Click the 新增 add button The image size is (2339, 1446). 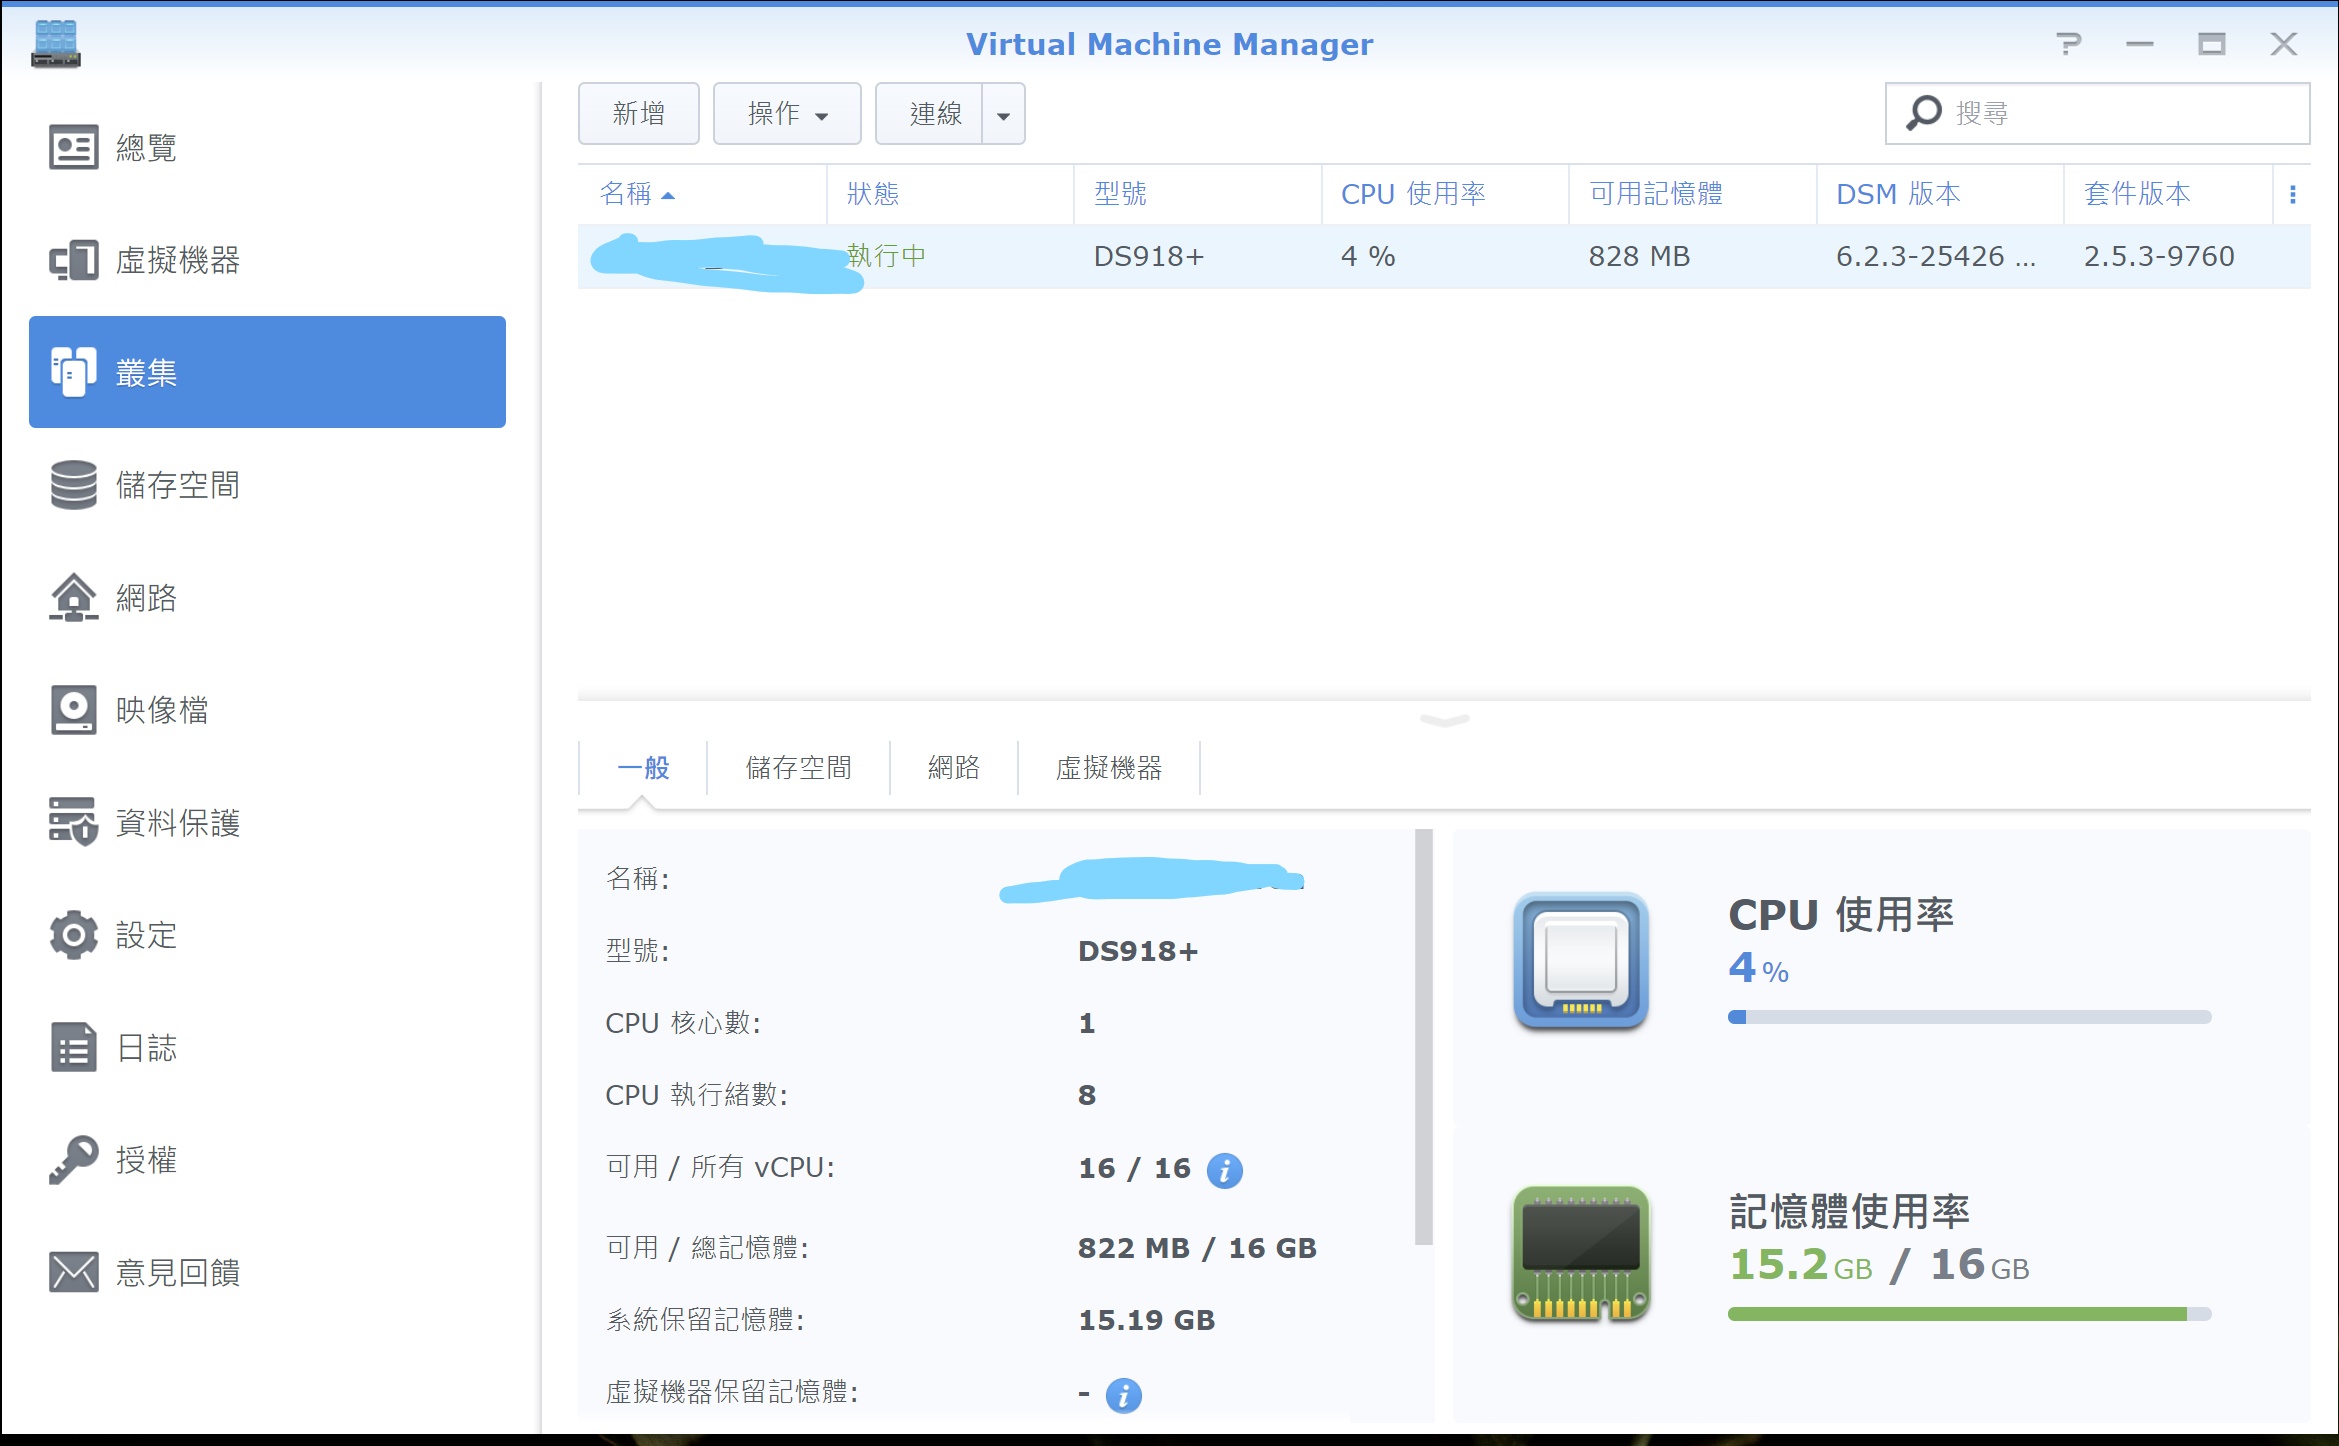pos(638,114)
